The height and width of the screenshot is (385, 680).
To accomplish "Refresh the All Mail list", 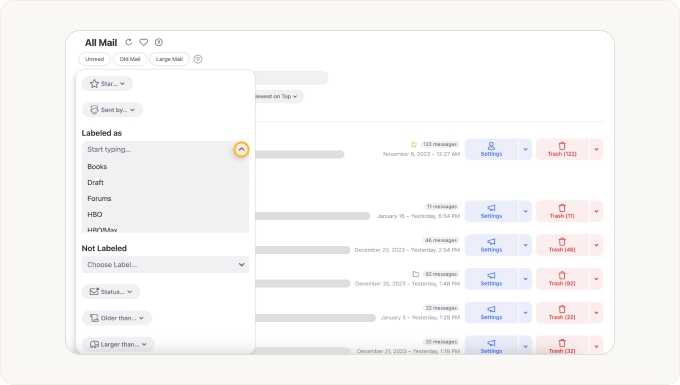I will coord(128,42).
